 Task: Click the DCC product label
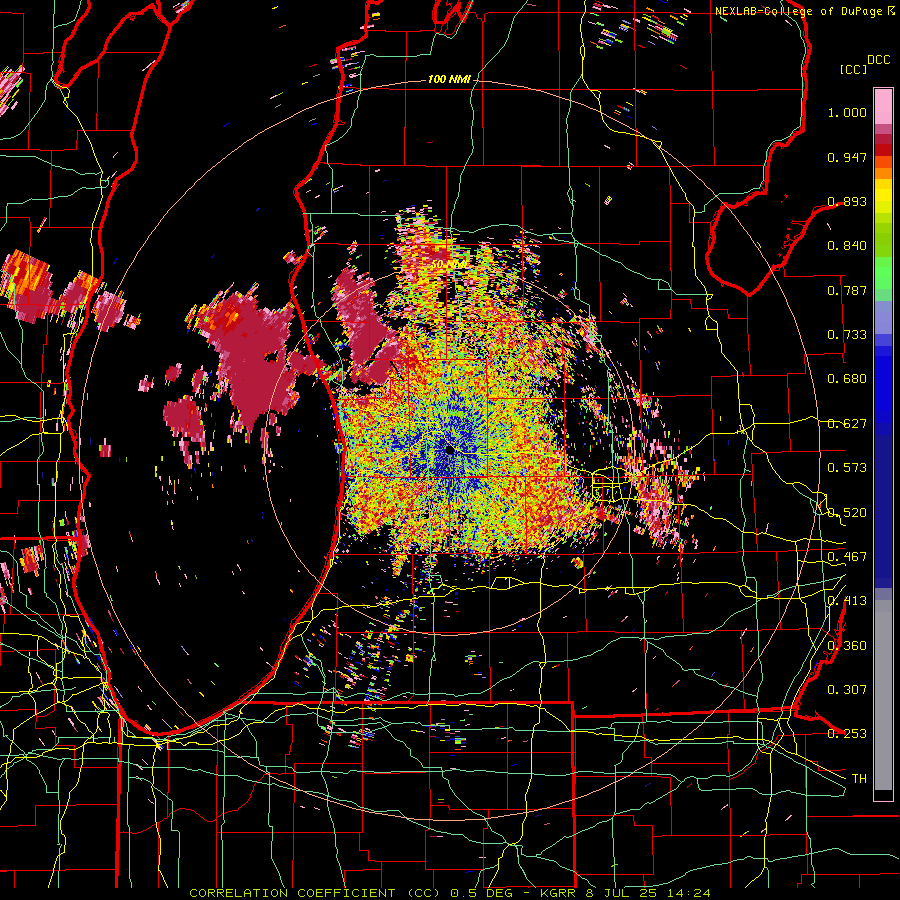point(878,60)
